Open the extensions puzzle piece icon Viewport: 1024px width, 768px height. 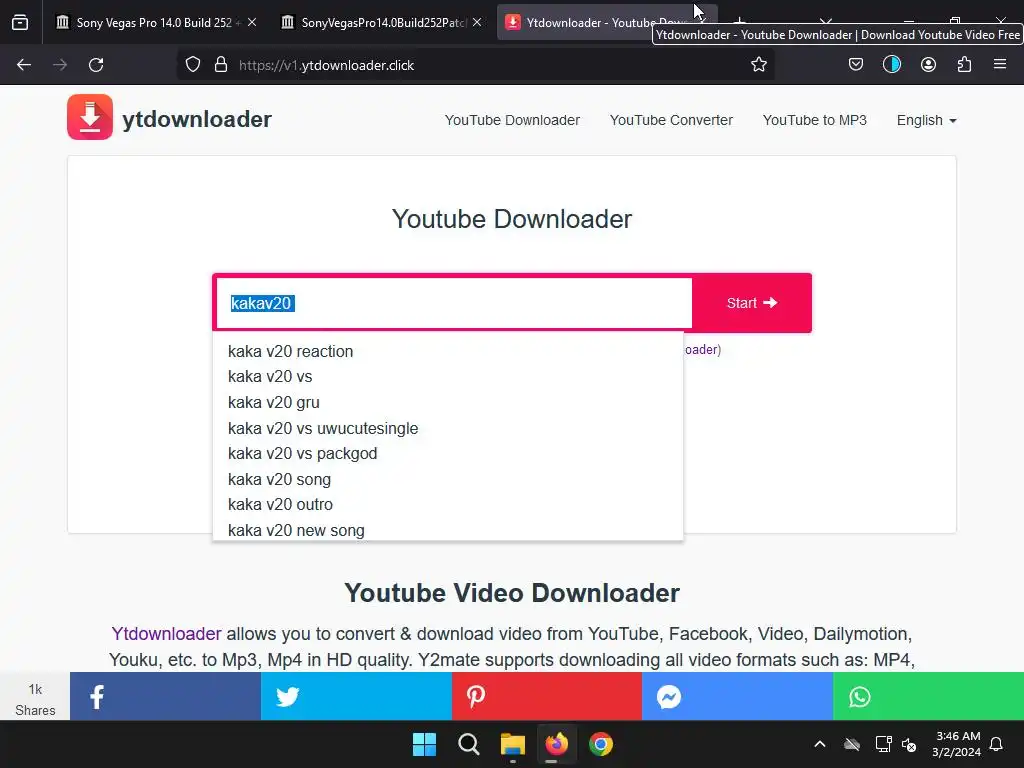coord(964,65)
